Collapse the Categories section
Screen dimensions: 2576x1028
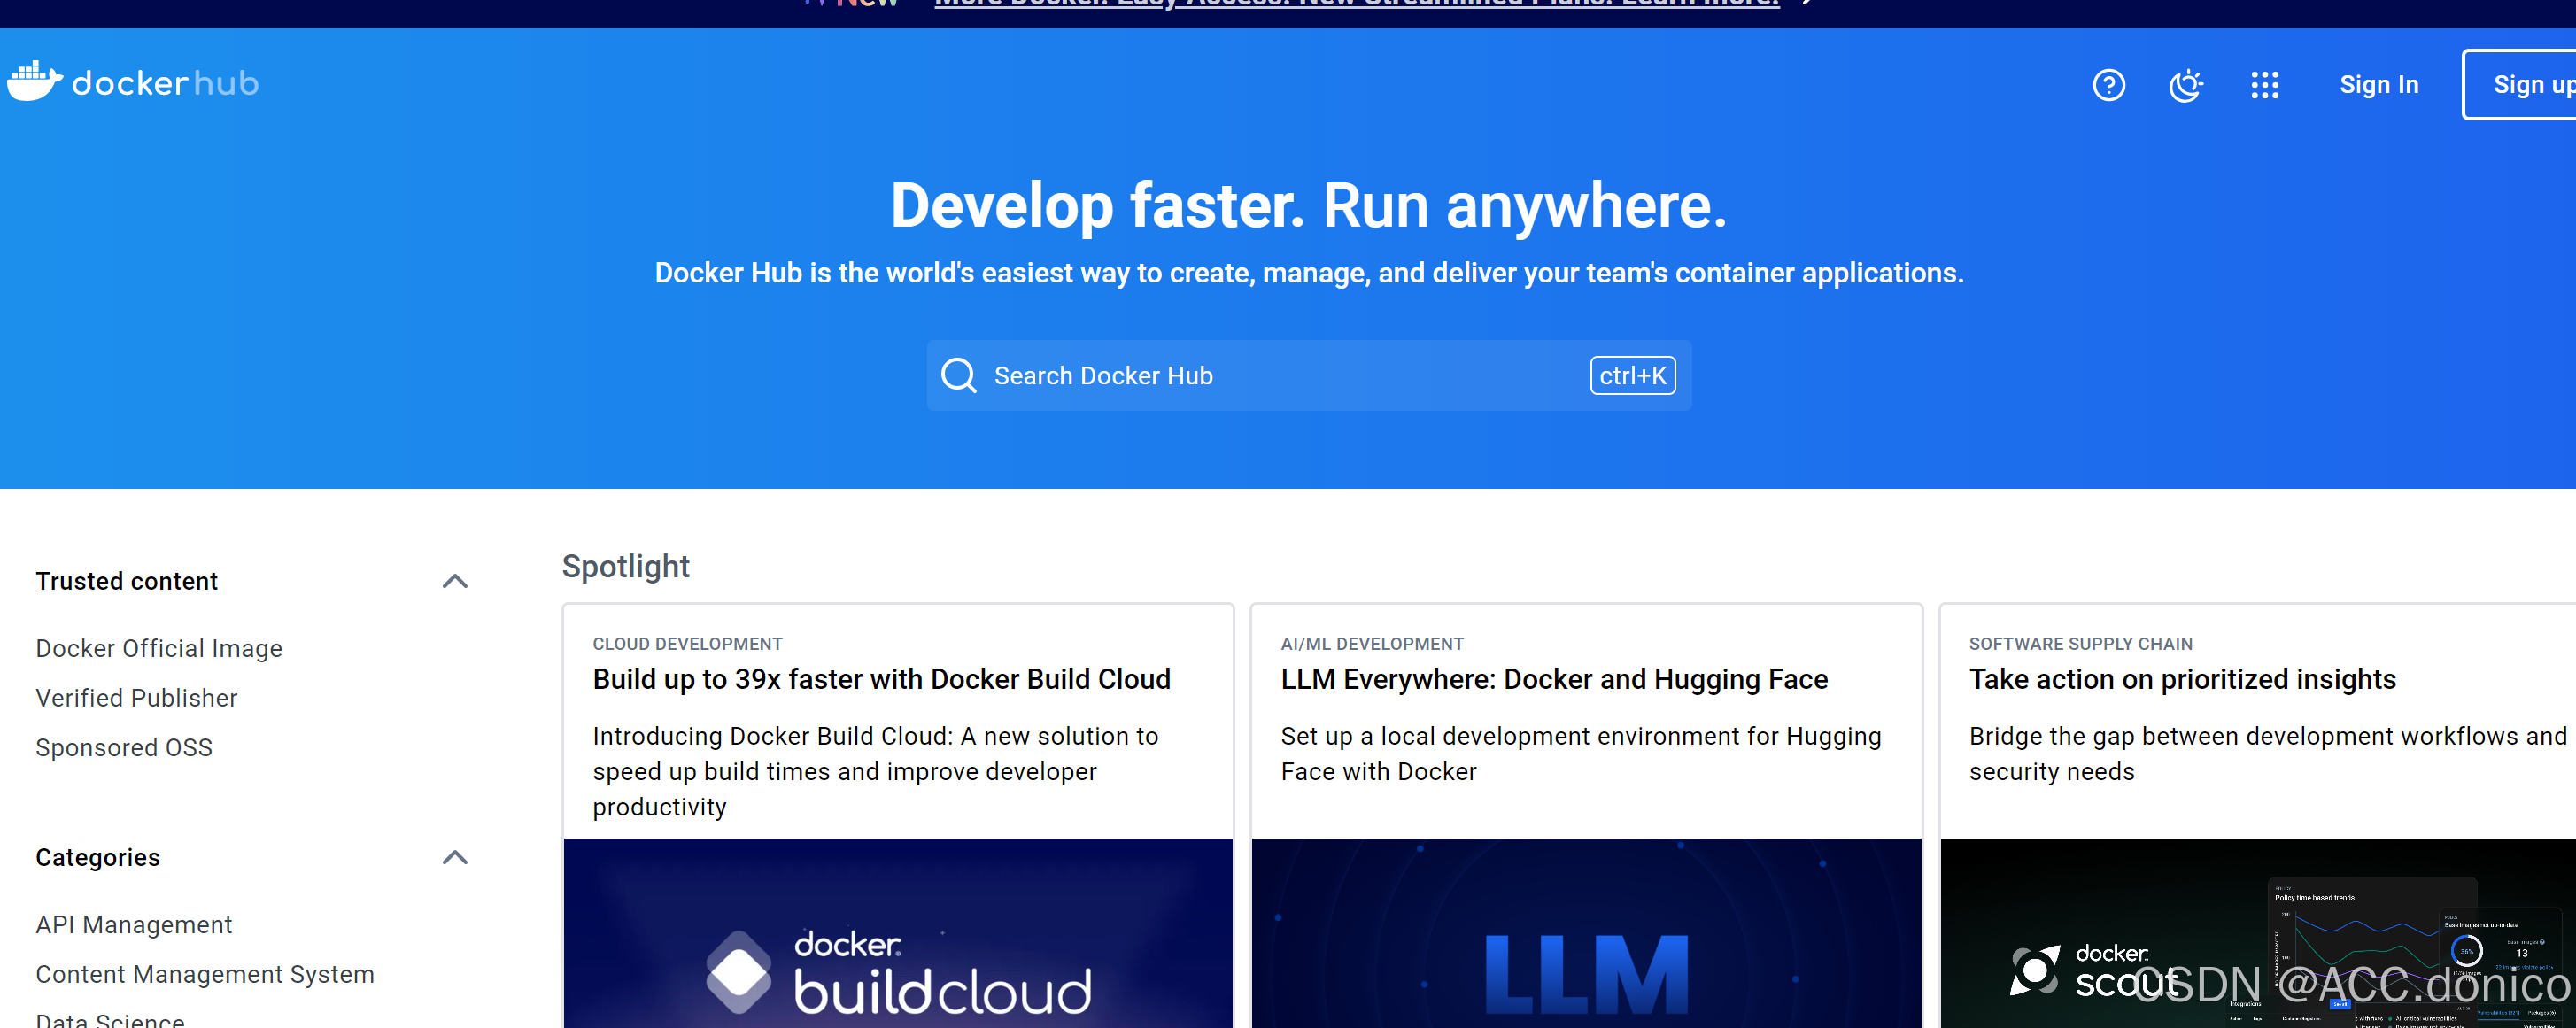[x=455, y=857]
